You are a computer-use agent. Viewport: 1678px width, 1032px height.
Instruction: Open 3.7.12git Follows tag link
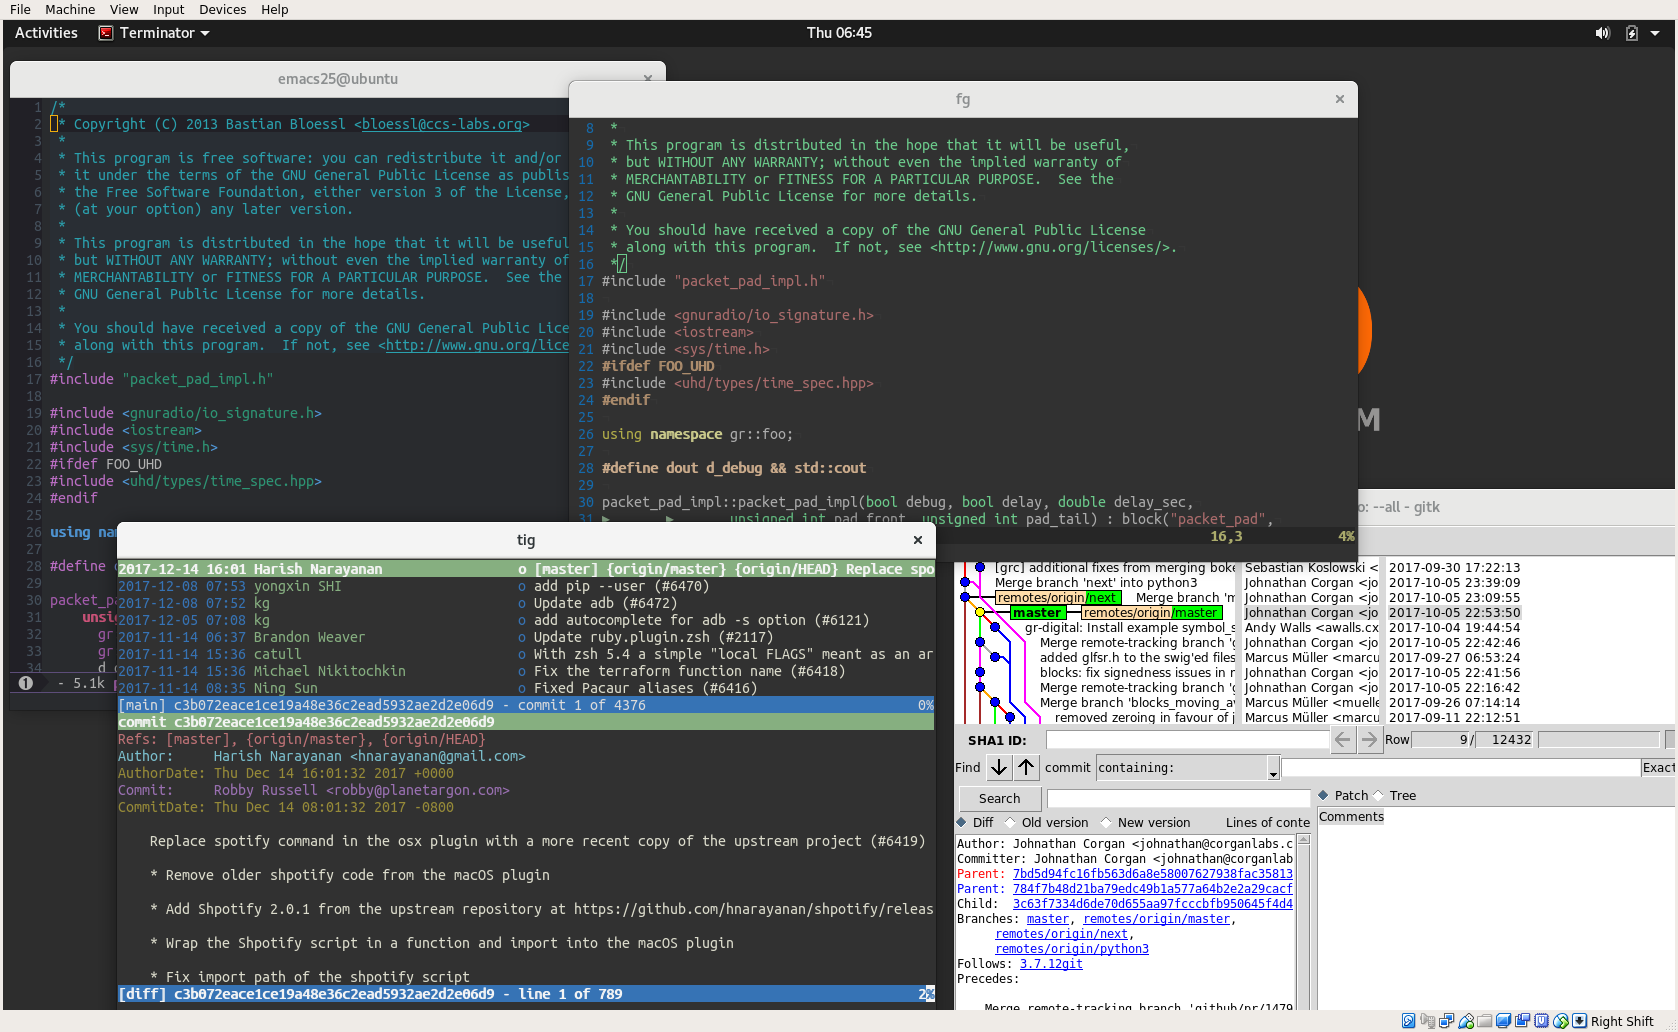coord(1051,964)
